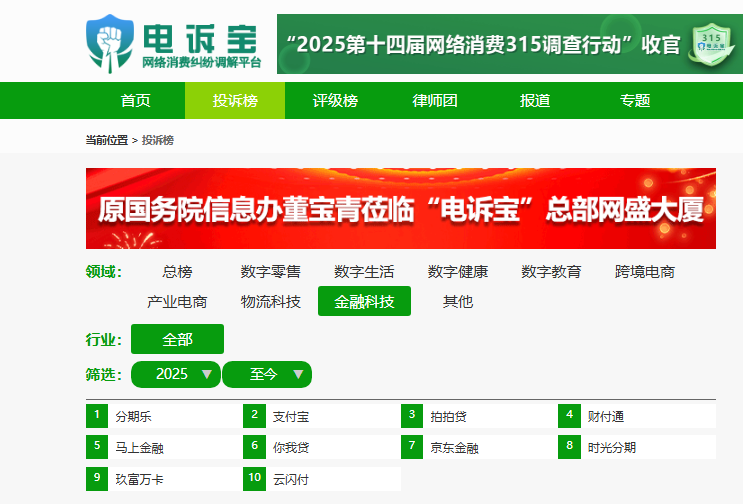
Task: Click the 投诉榜 breadcrumb link
Action: (158, 140)
